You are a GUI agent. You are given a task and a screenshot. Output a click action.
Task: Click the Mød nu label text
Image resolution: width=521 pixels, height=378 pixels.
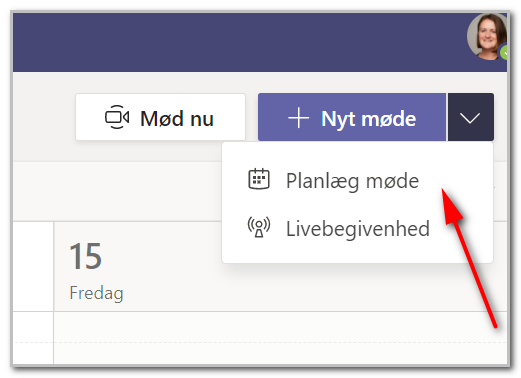[x=177, y=119]
